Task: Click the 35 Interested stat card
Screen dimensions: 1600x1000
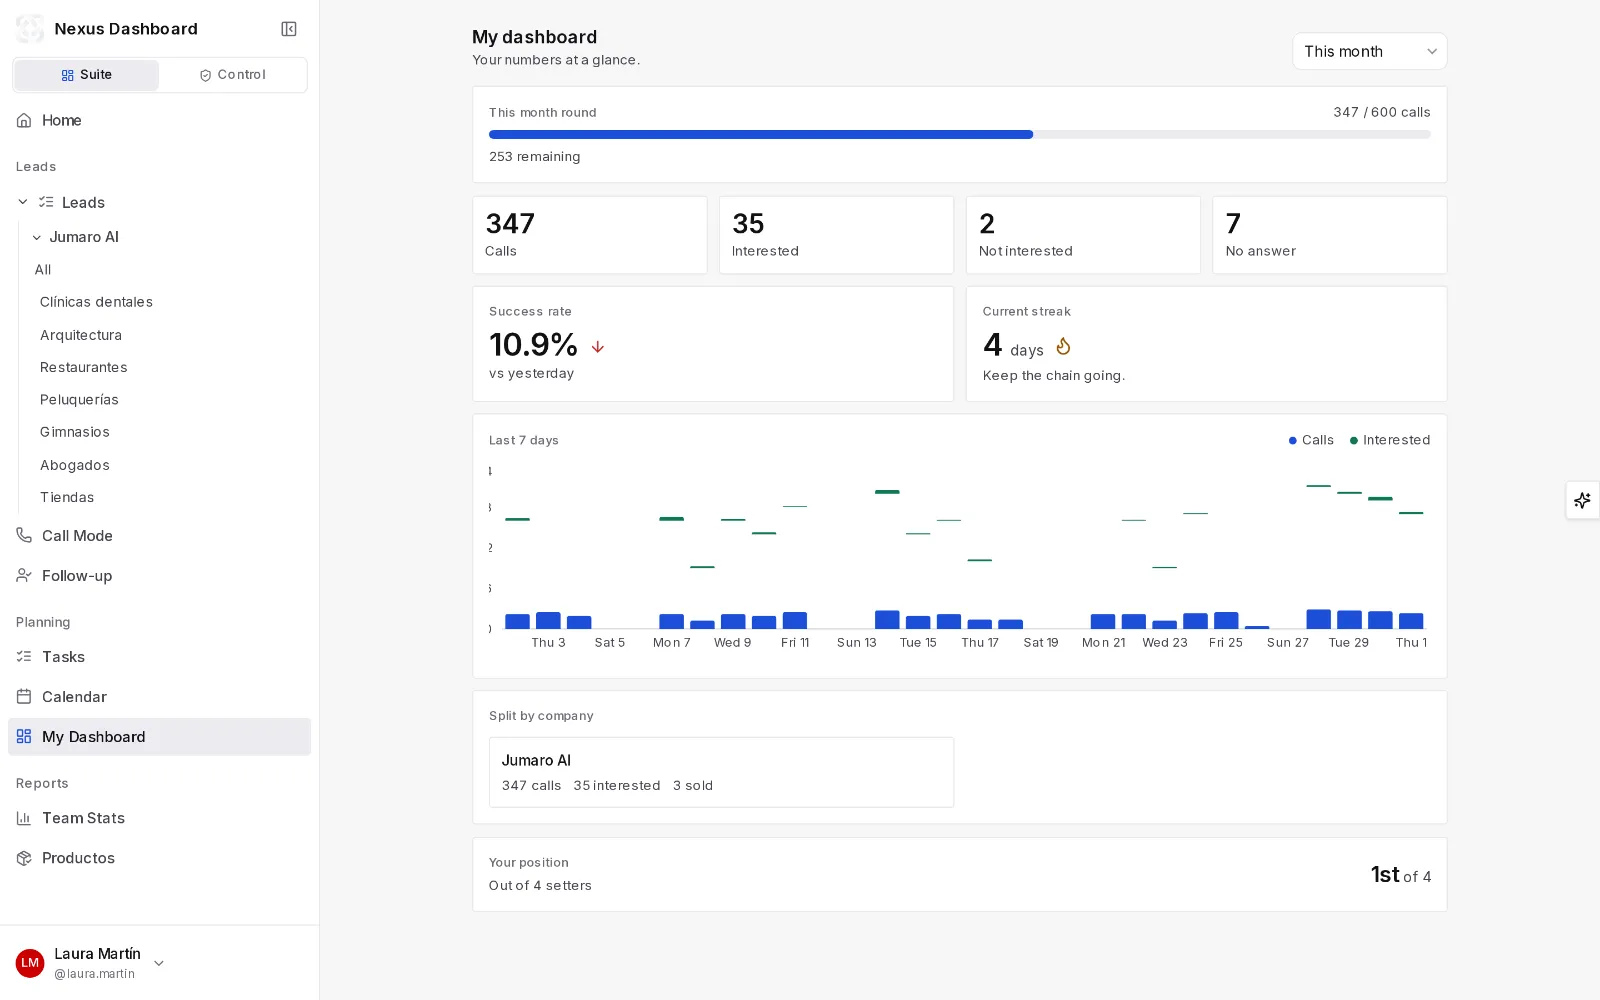Action: tap(836, 235)
